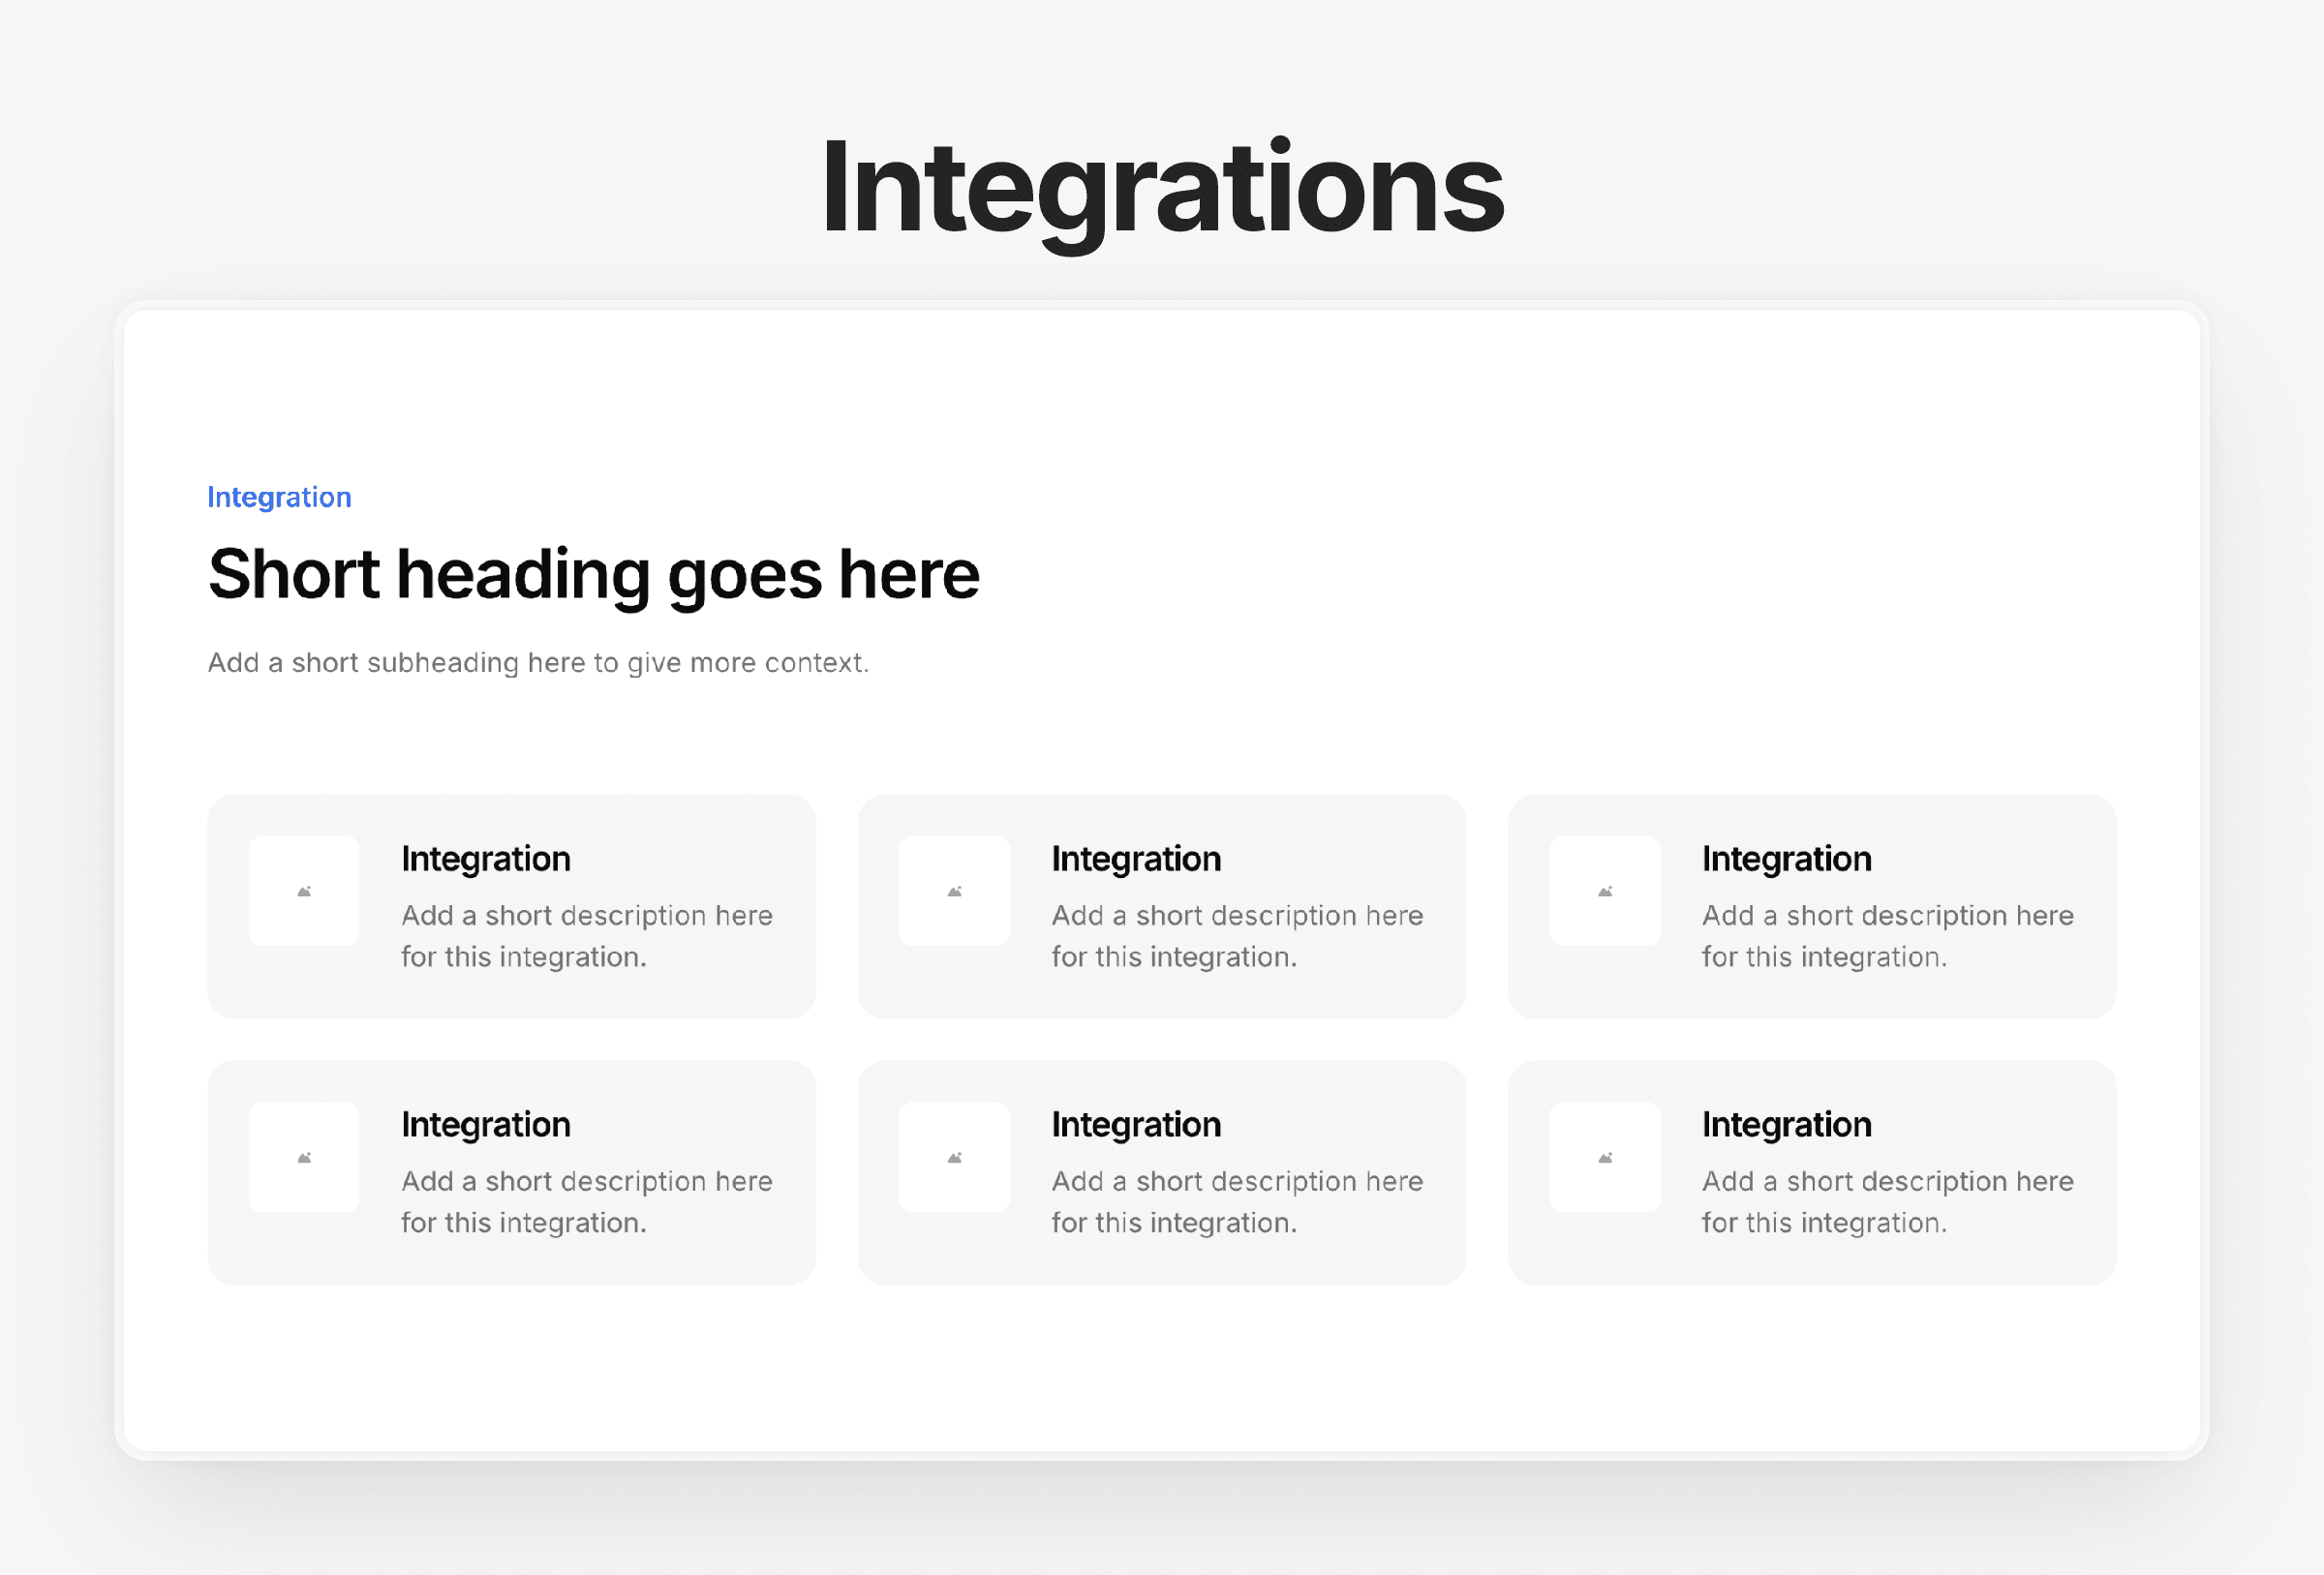Click the image placeholder icon in top-middle card
The width and height of the screenshot is (2324, 1575).
click(954, 891)
